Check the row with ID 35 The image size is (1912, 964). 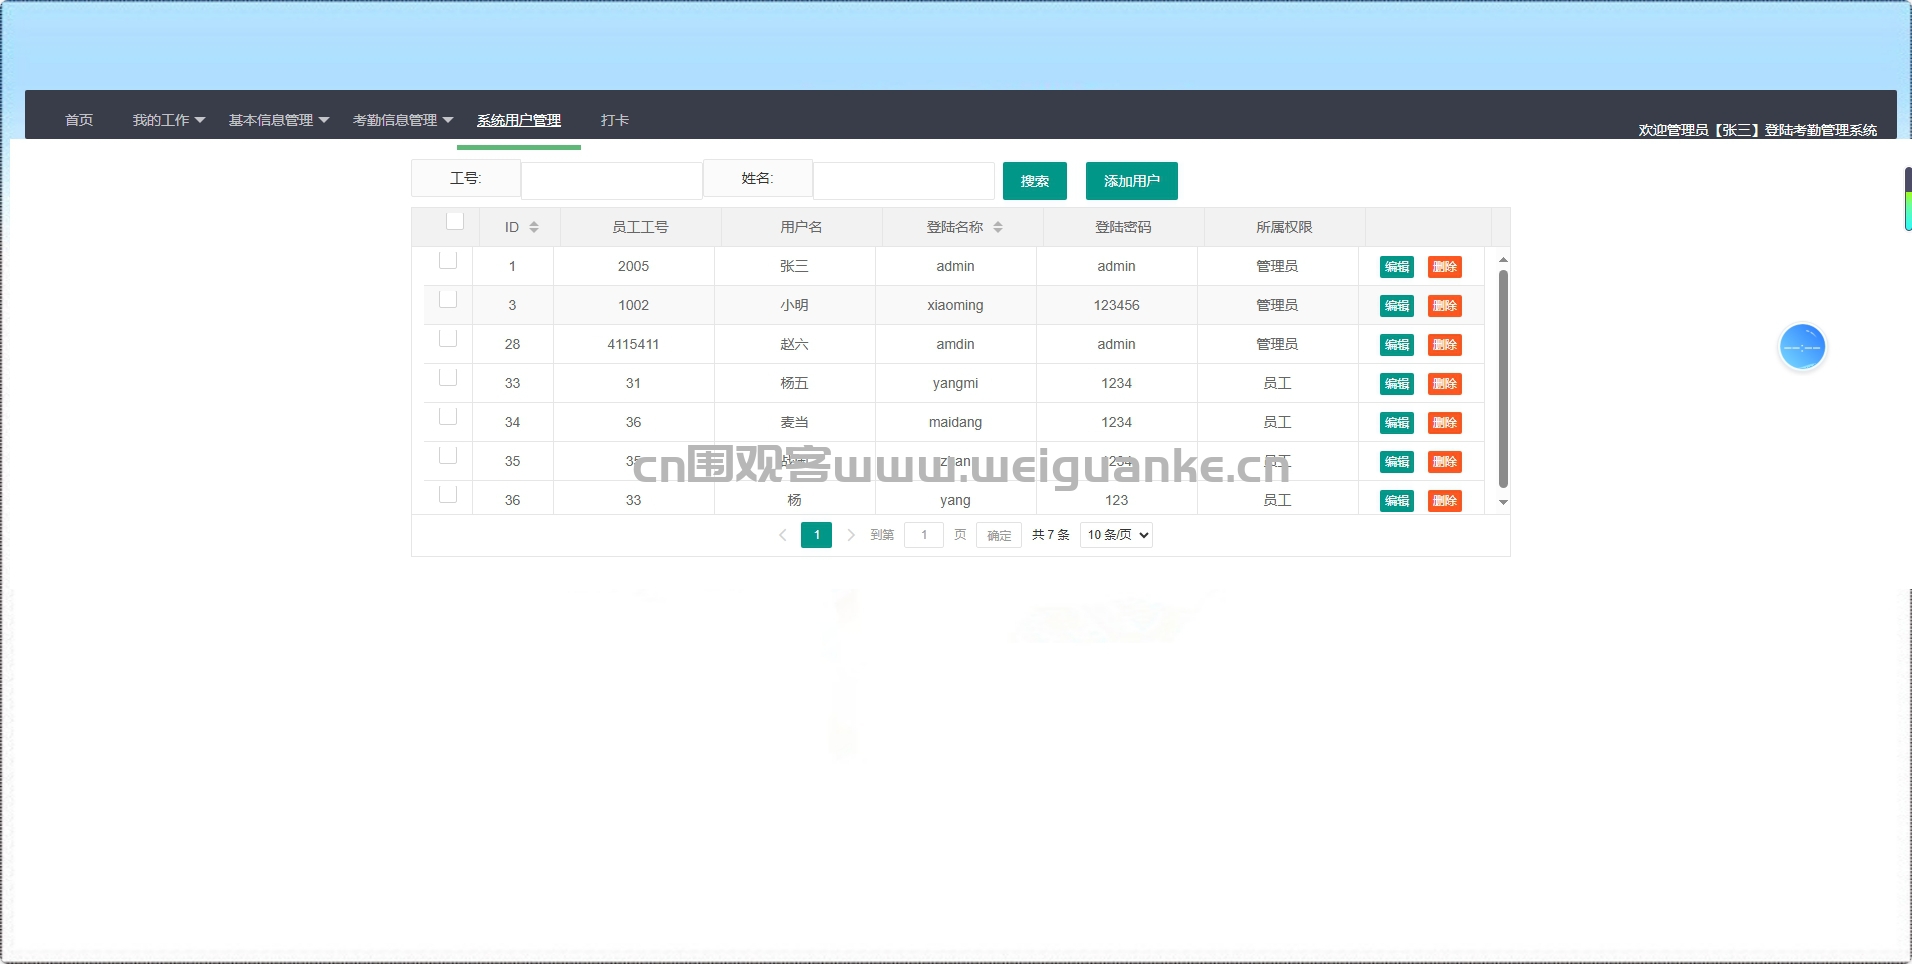[448, 455]
